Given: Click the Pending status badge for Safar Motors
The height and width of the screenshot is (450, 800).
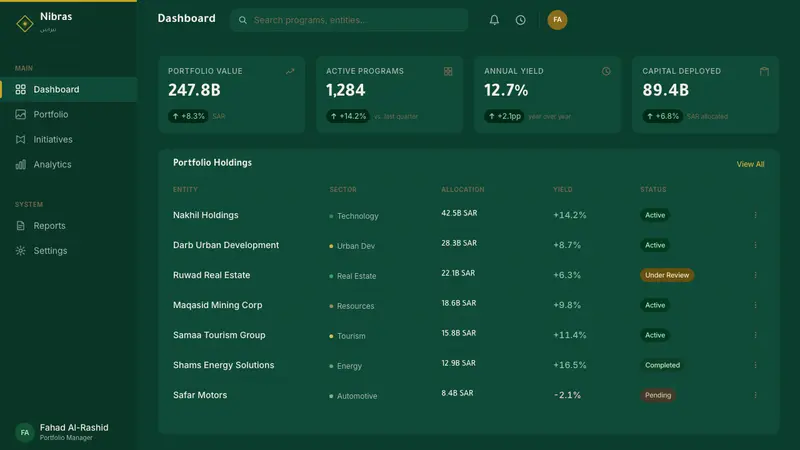Looking at the screenshot, I should click(x=658, y=395).
